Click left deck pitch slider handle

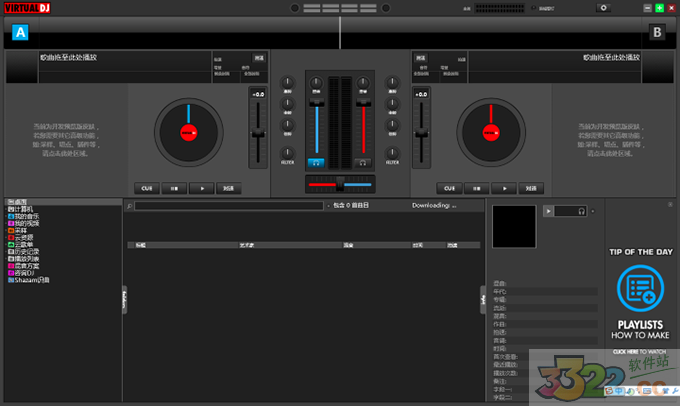(258, 134)
